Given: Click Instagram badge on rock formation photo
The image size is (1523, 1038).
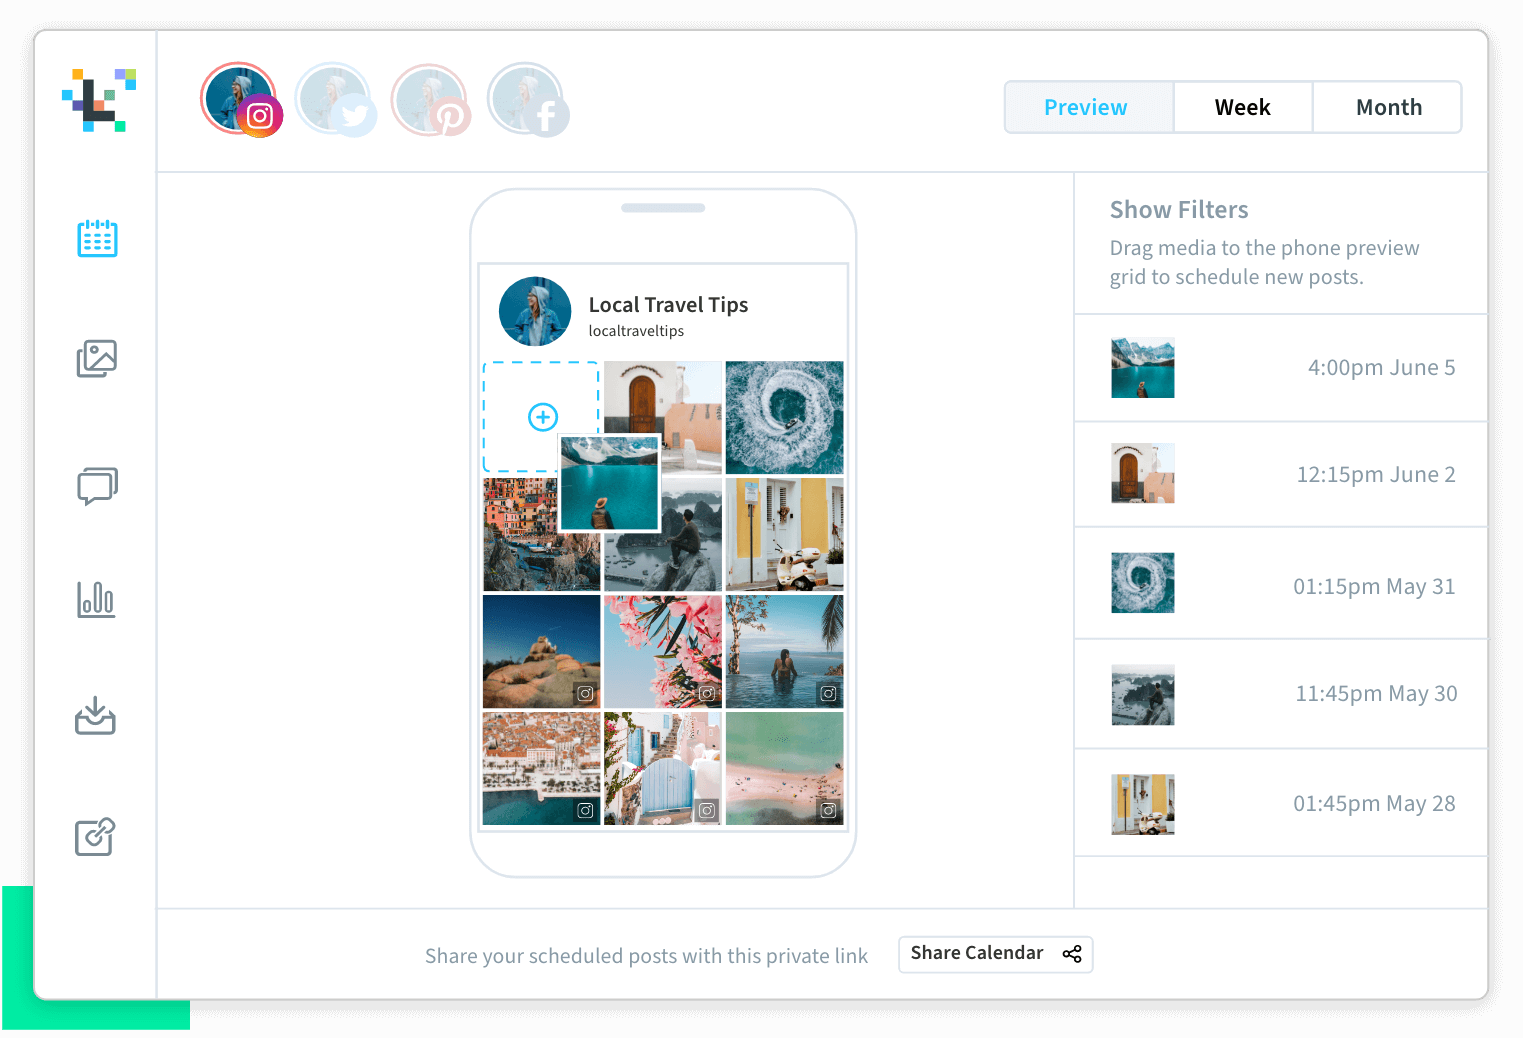Looking at the screenshot, I should tap(586, 693).
